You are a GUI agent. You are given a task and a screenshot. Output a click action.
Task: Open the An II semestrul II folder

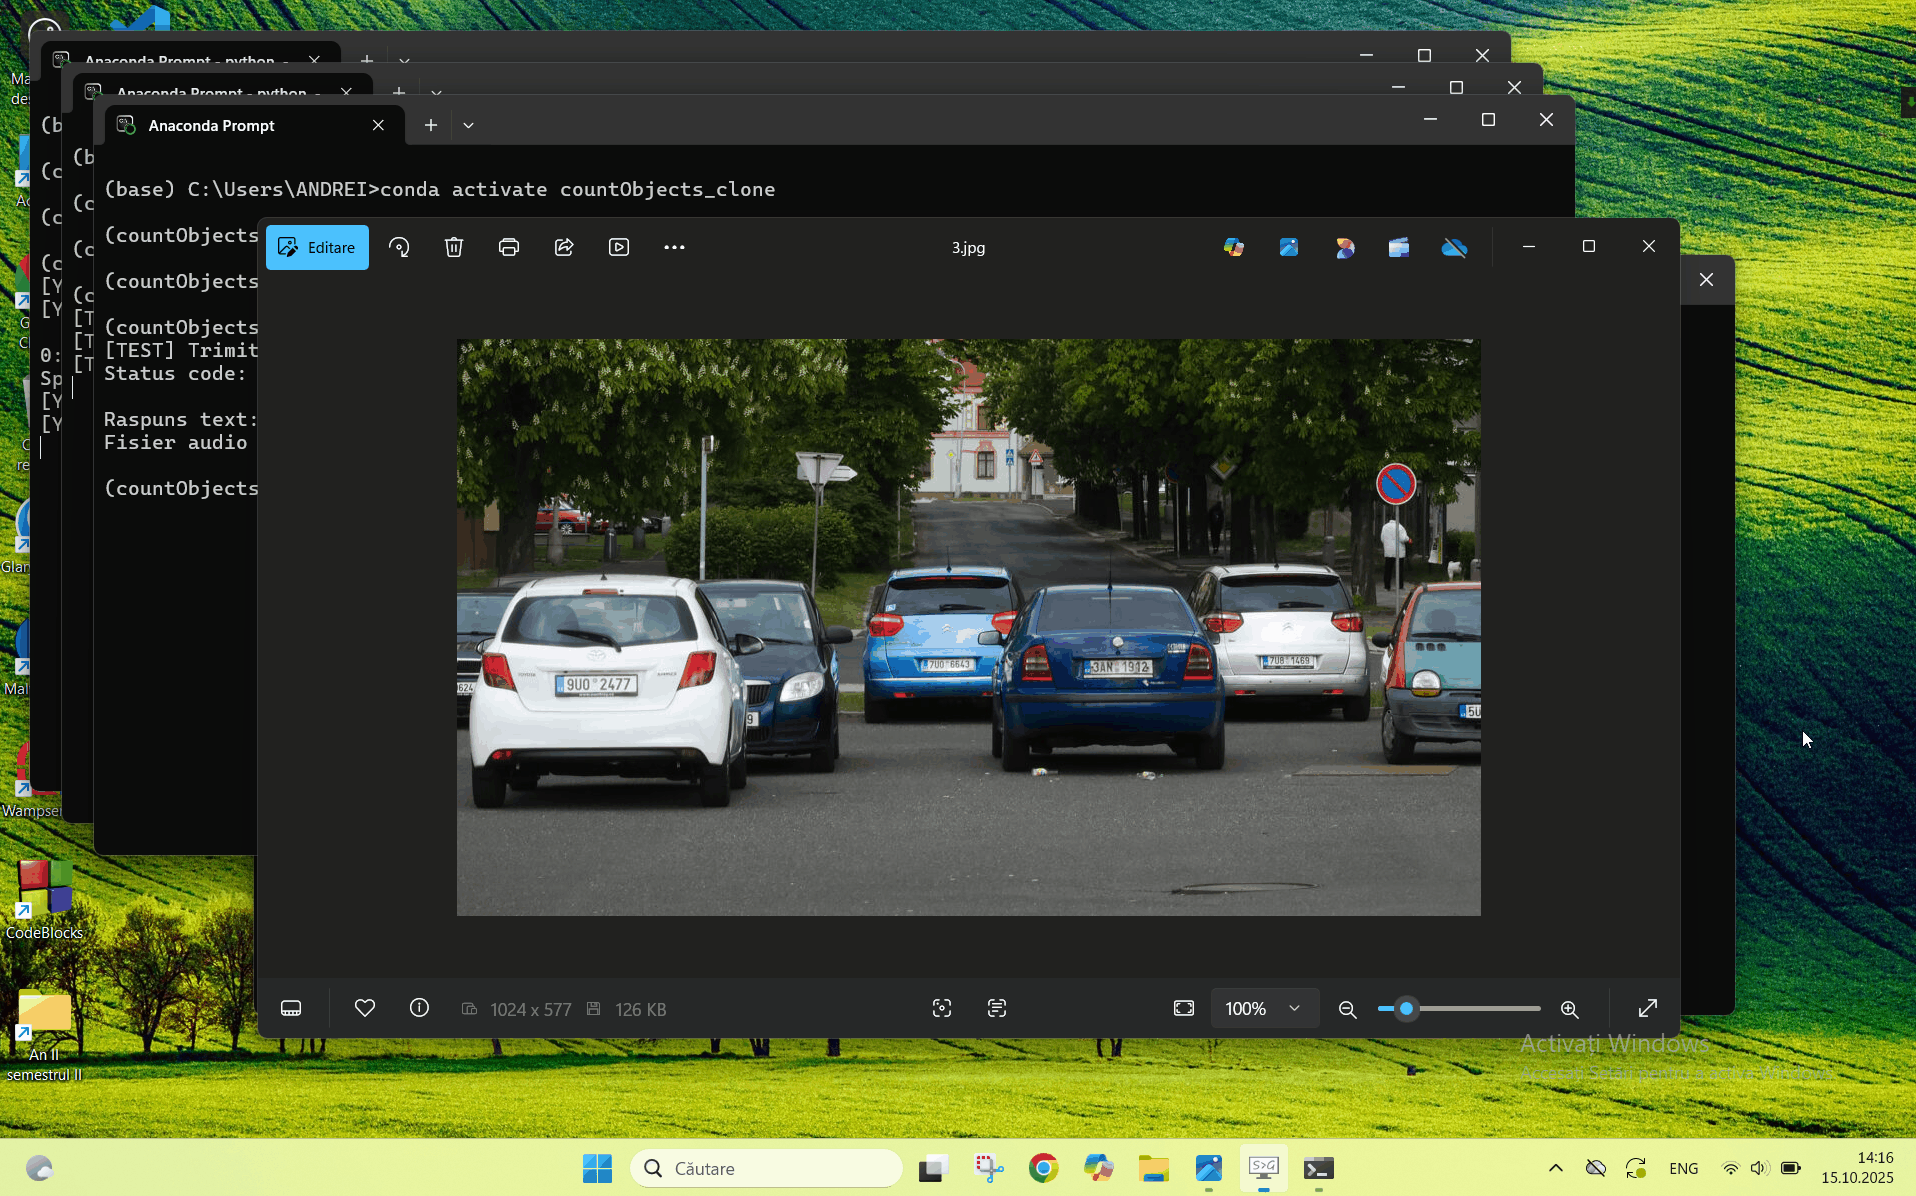pyautogui.click(x=45, y=1036)
